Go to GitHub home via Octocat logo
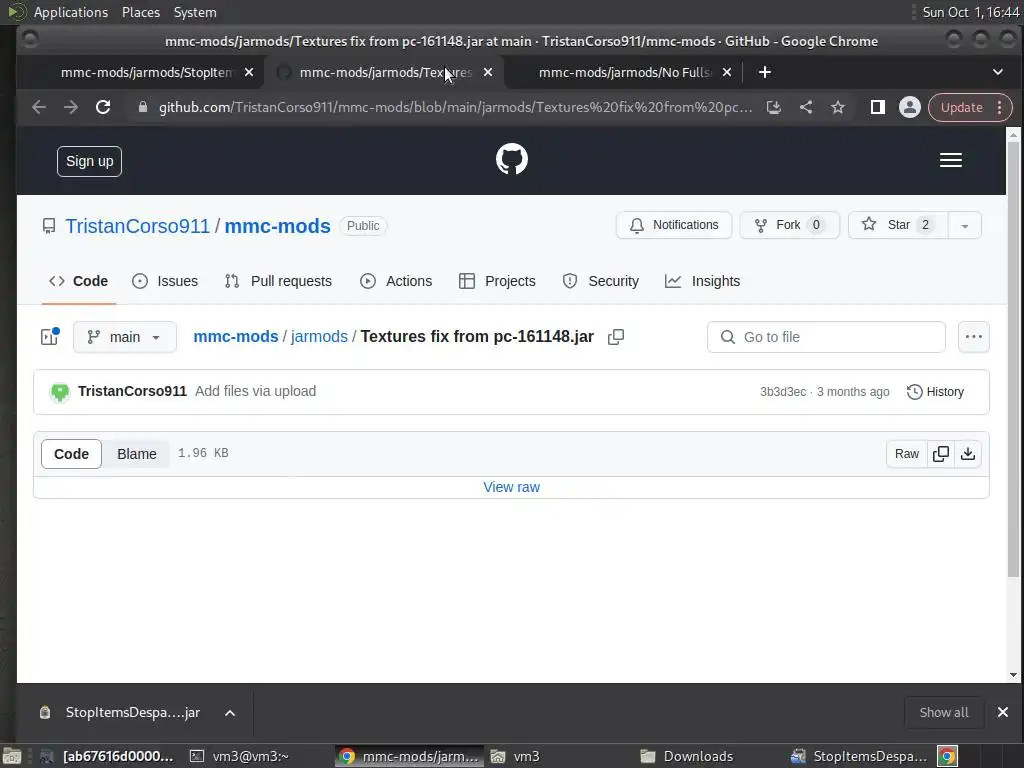 [x=511, y=159]
